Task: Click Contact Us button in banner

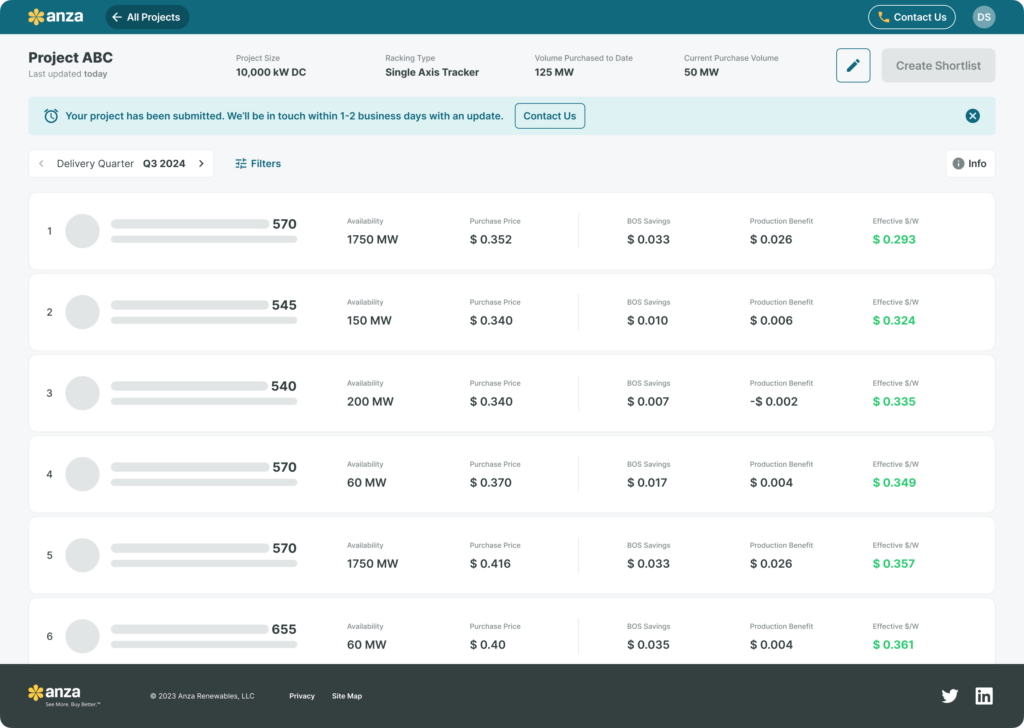Action: point(549,116)
